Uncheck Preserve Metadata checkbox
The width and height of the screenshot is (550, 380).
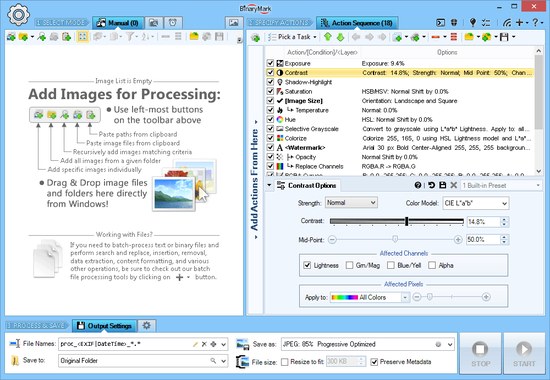point(374,362)
